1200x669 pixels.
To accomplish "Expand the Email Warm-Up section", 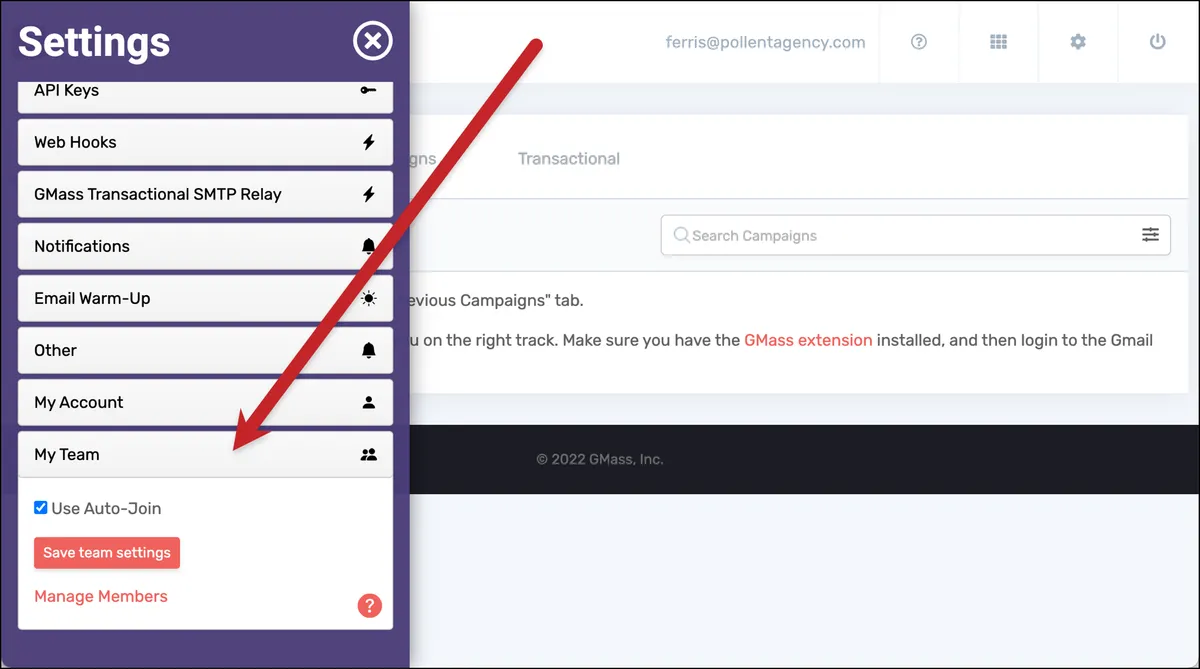I will point(205,298).
